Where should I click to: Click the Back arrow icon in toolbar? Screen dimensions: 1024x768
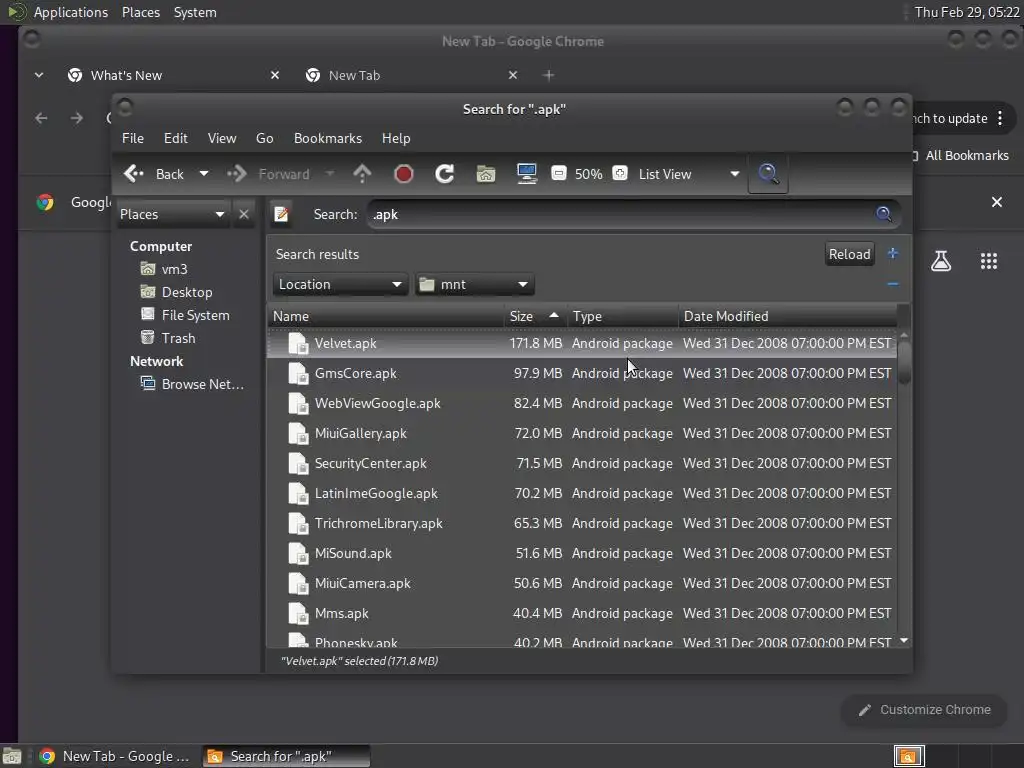pos(134,174)
